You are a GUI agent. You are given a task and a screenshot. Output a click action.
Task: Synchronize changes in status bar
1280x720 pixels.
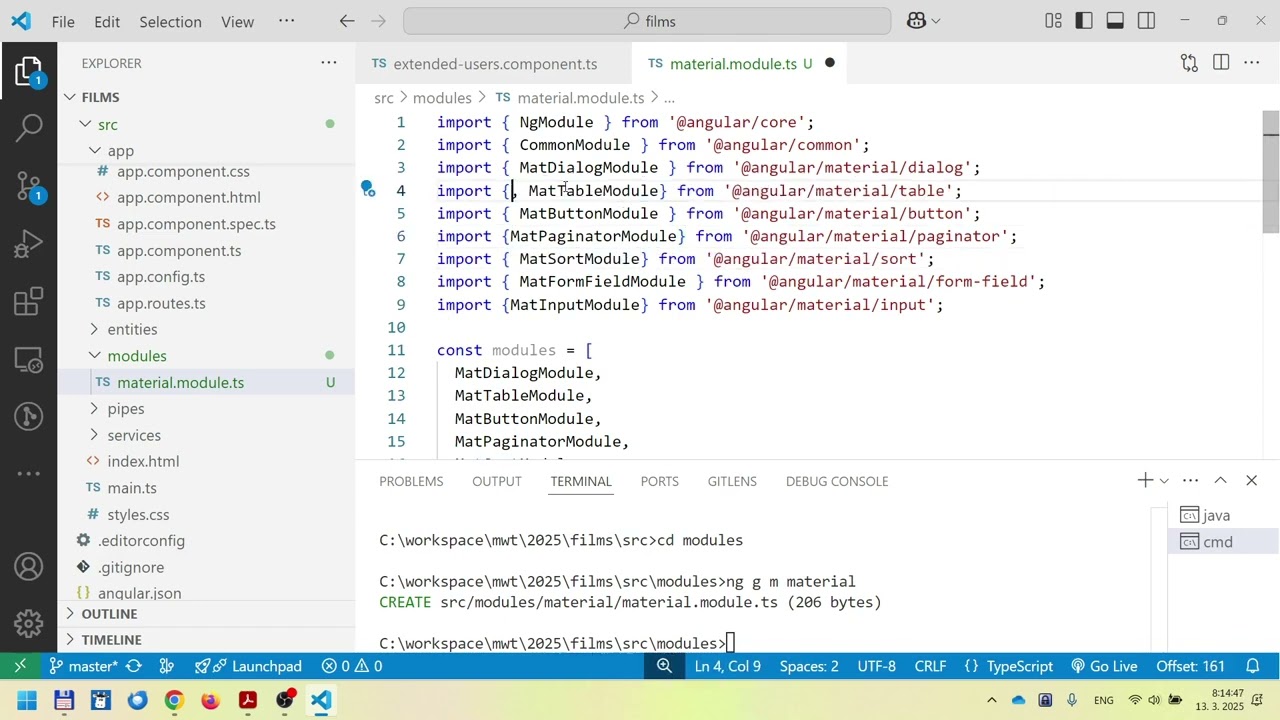[x=134, y=666]
